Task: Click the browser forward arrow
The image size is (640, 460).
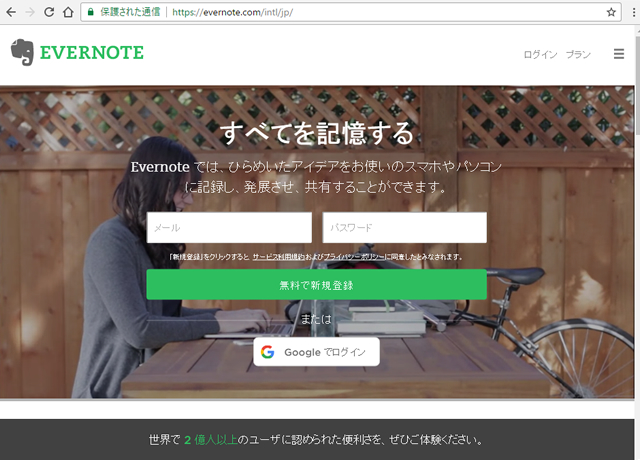Action: pyautogui.click(x=30, y=12)
